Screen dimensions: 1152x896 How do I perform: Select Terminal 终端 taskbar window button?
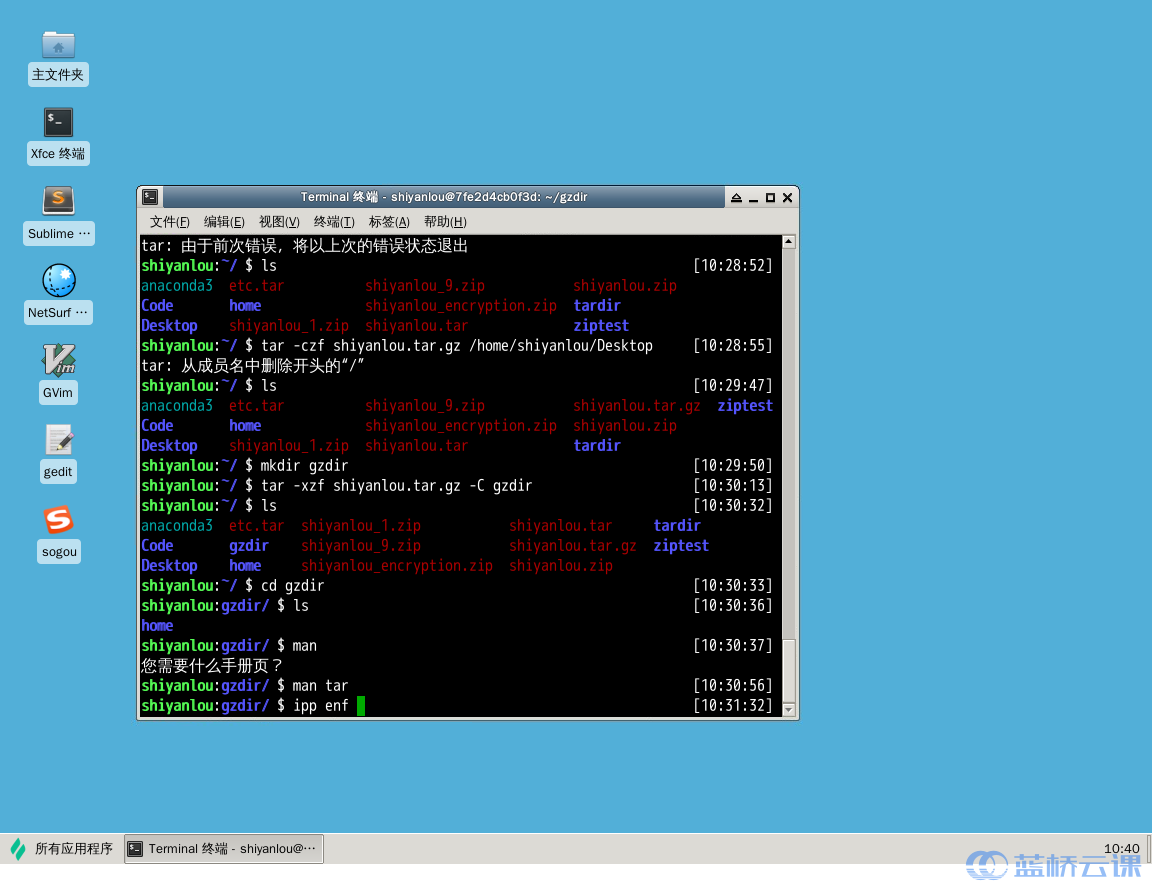224,849
